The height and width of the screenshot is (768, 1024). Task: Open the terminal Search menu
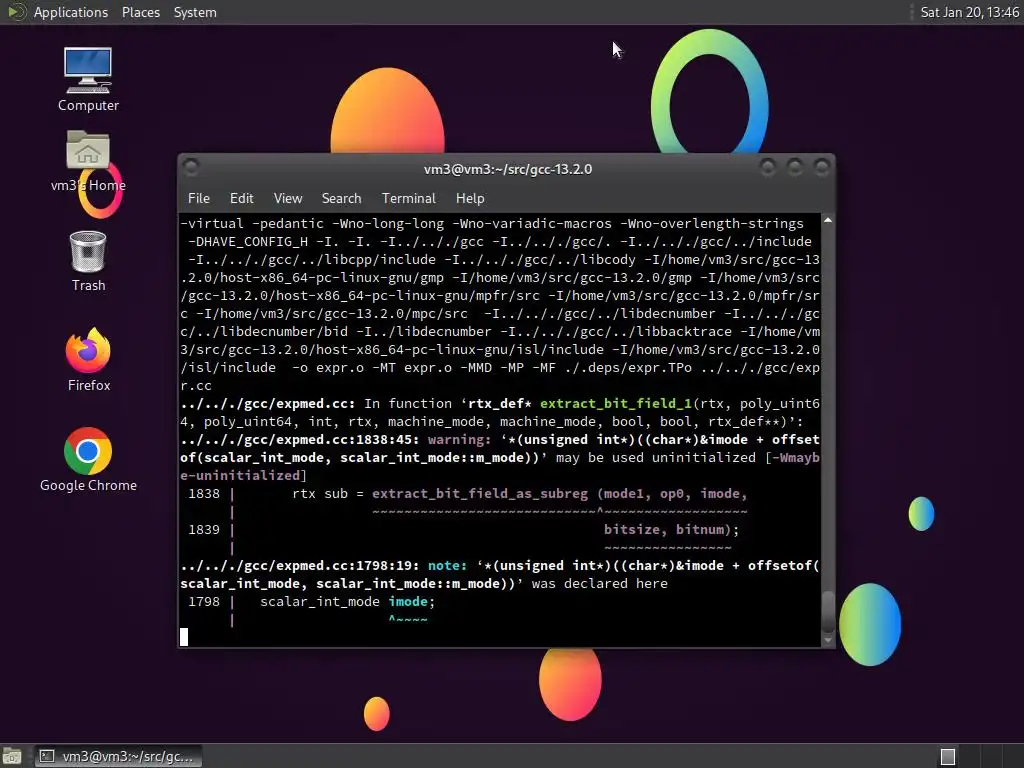pos(341,198)
